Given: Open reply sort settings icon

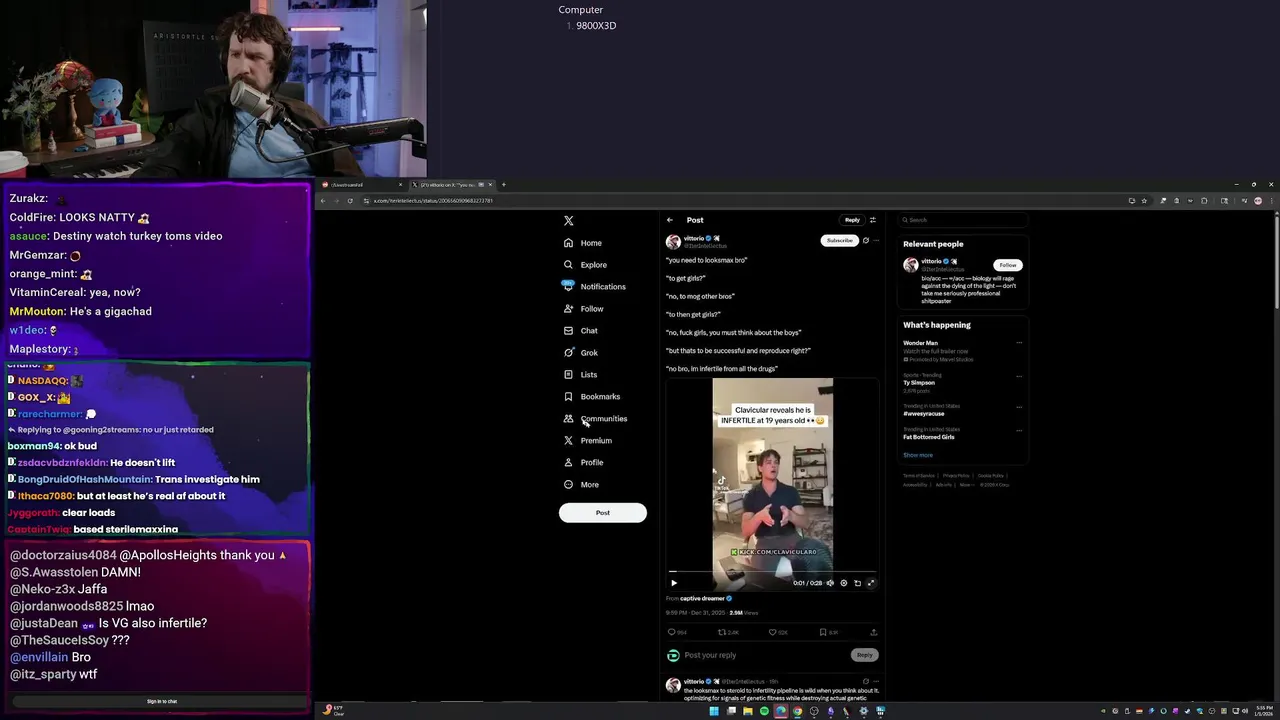Looking at the screenshot, I should click(873, 220).
